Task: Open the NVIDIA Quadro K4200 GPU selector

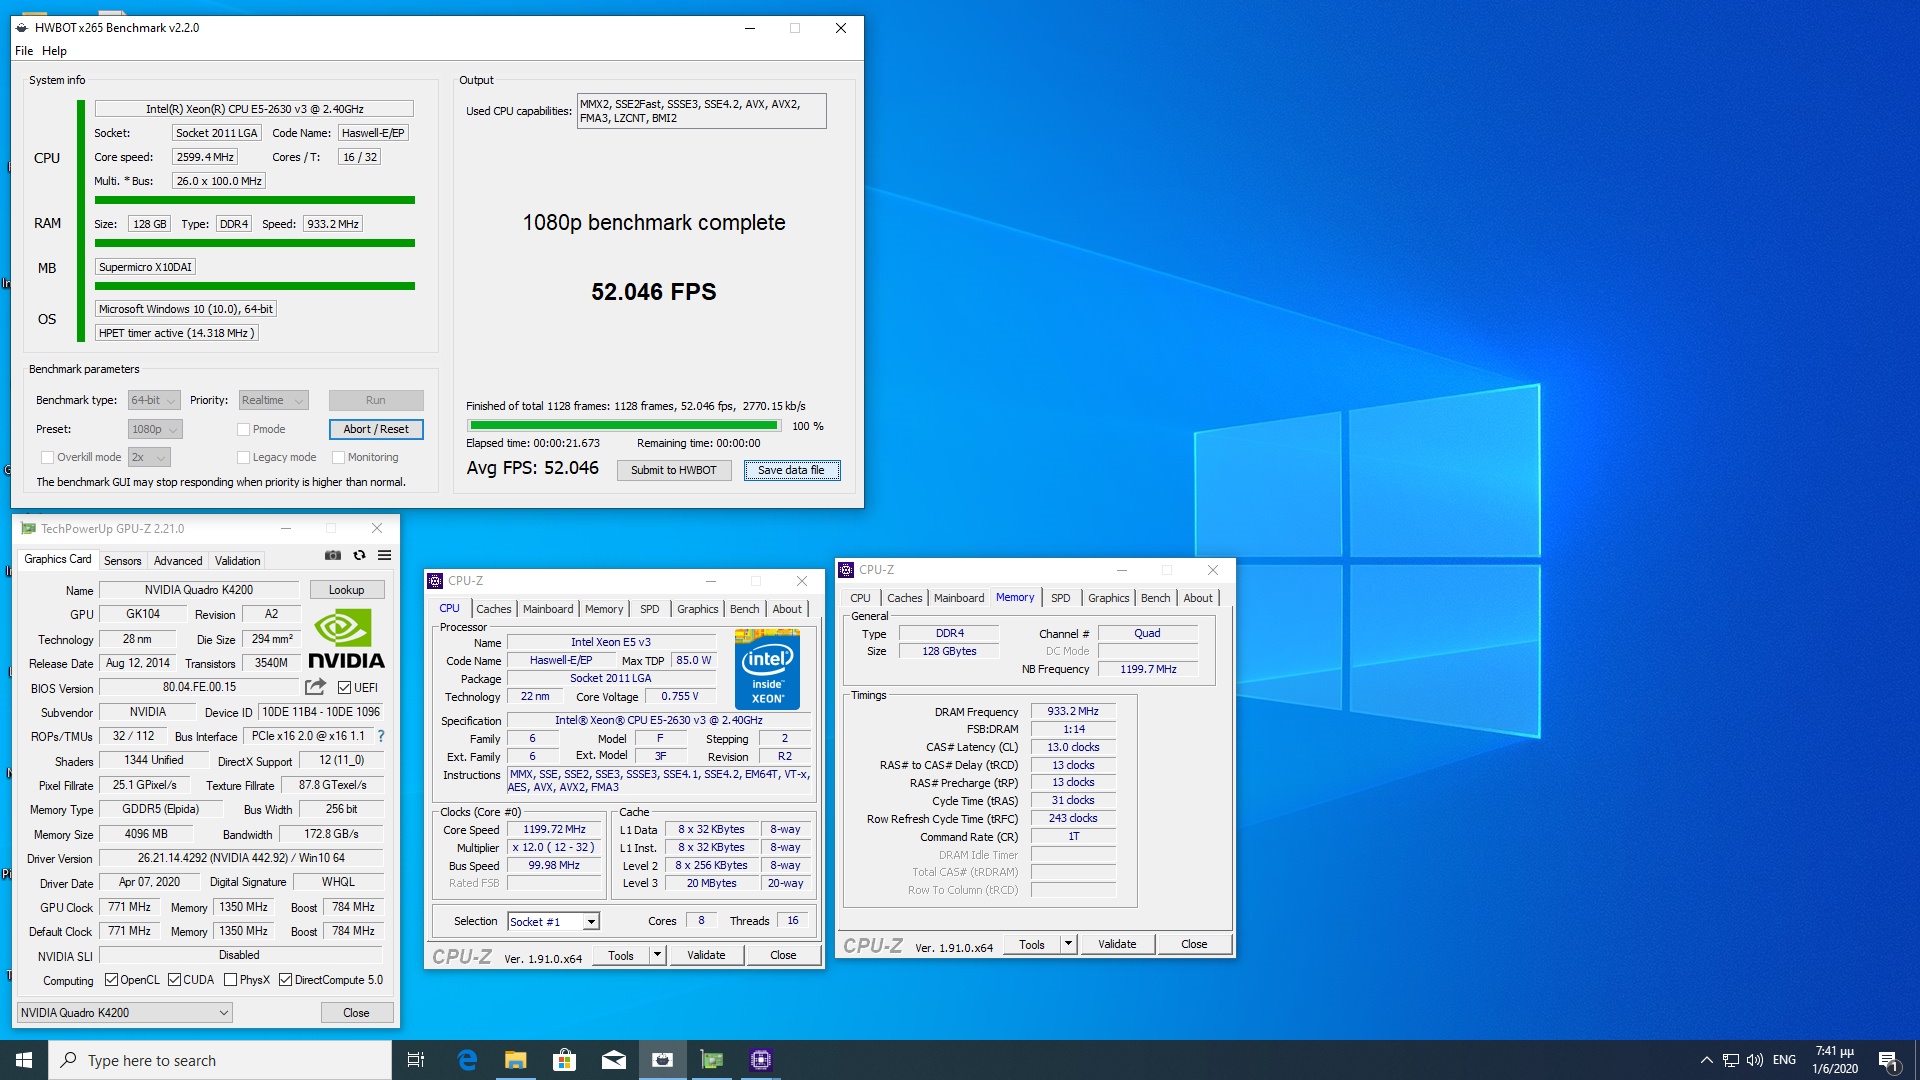Action: click(x=125, y=1013)
